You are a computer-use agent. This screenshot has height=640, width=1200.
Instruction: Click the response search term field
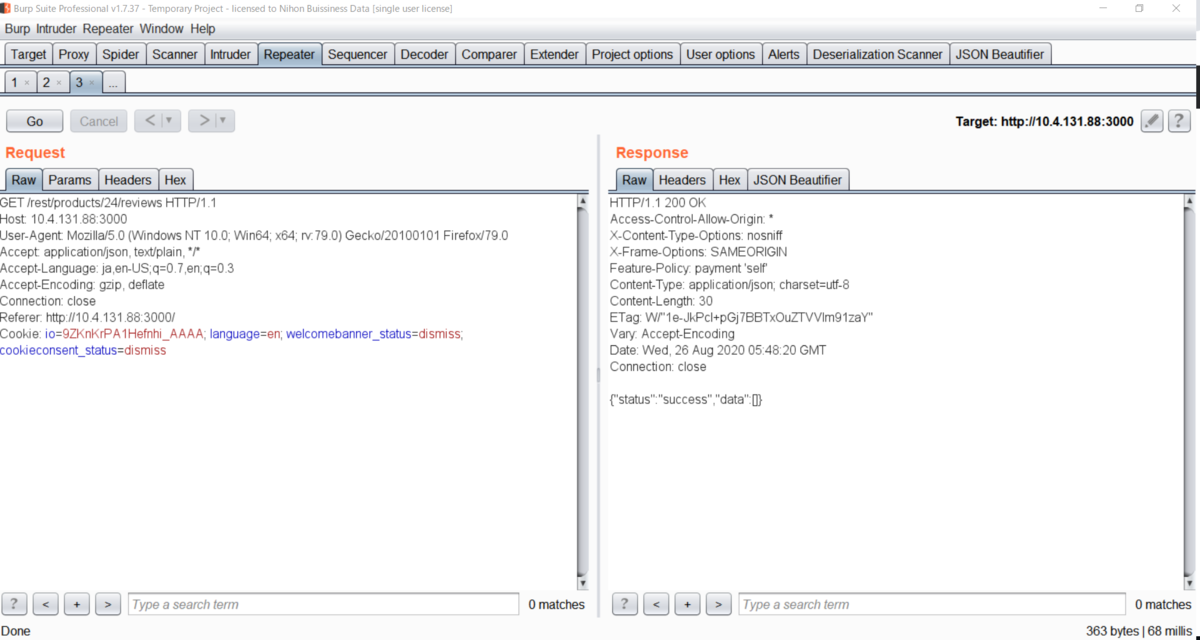pos(932,604)
